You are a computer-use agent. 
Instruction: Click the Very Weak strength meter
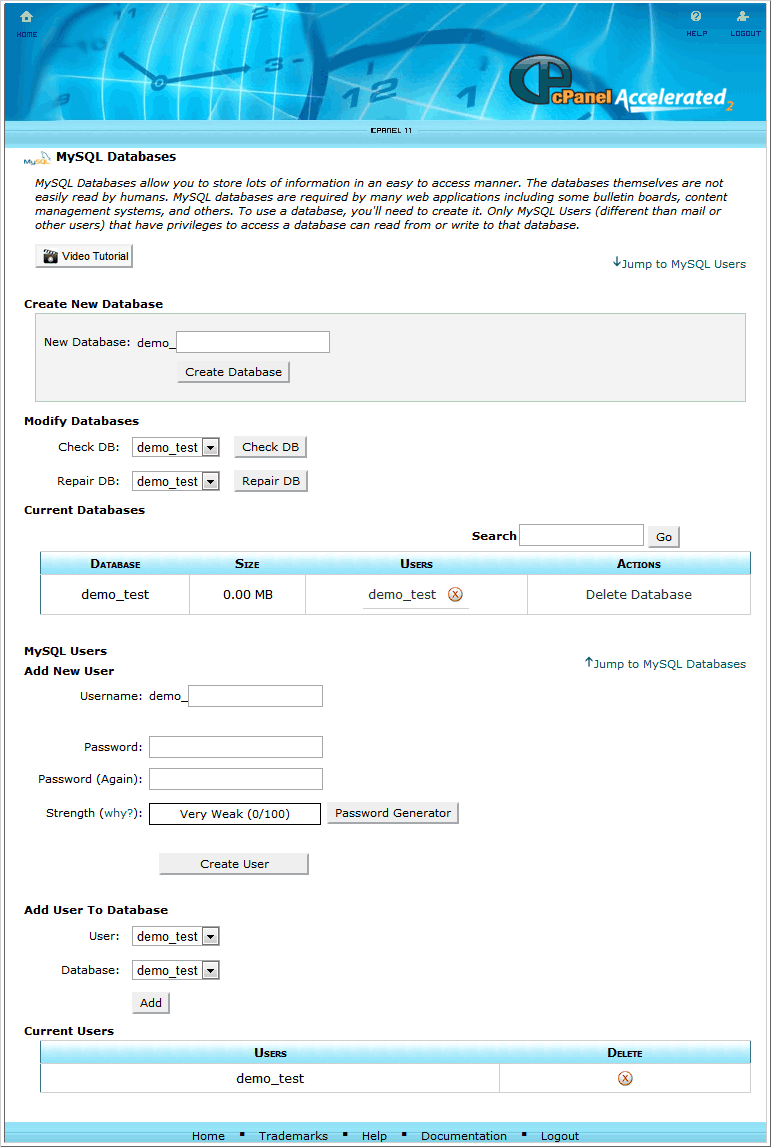[x=235, y=813]
